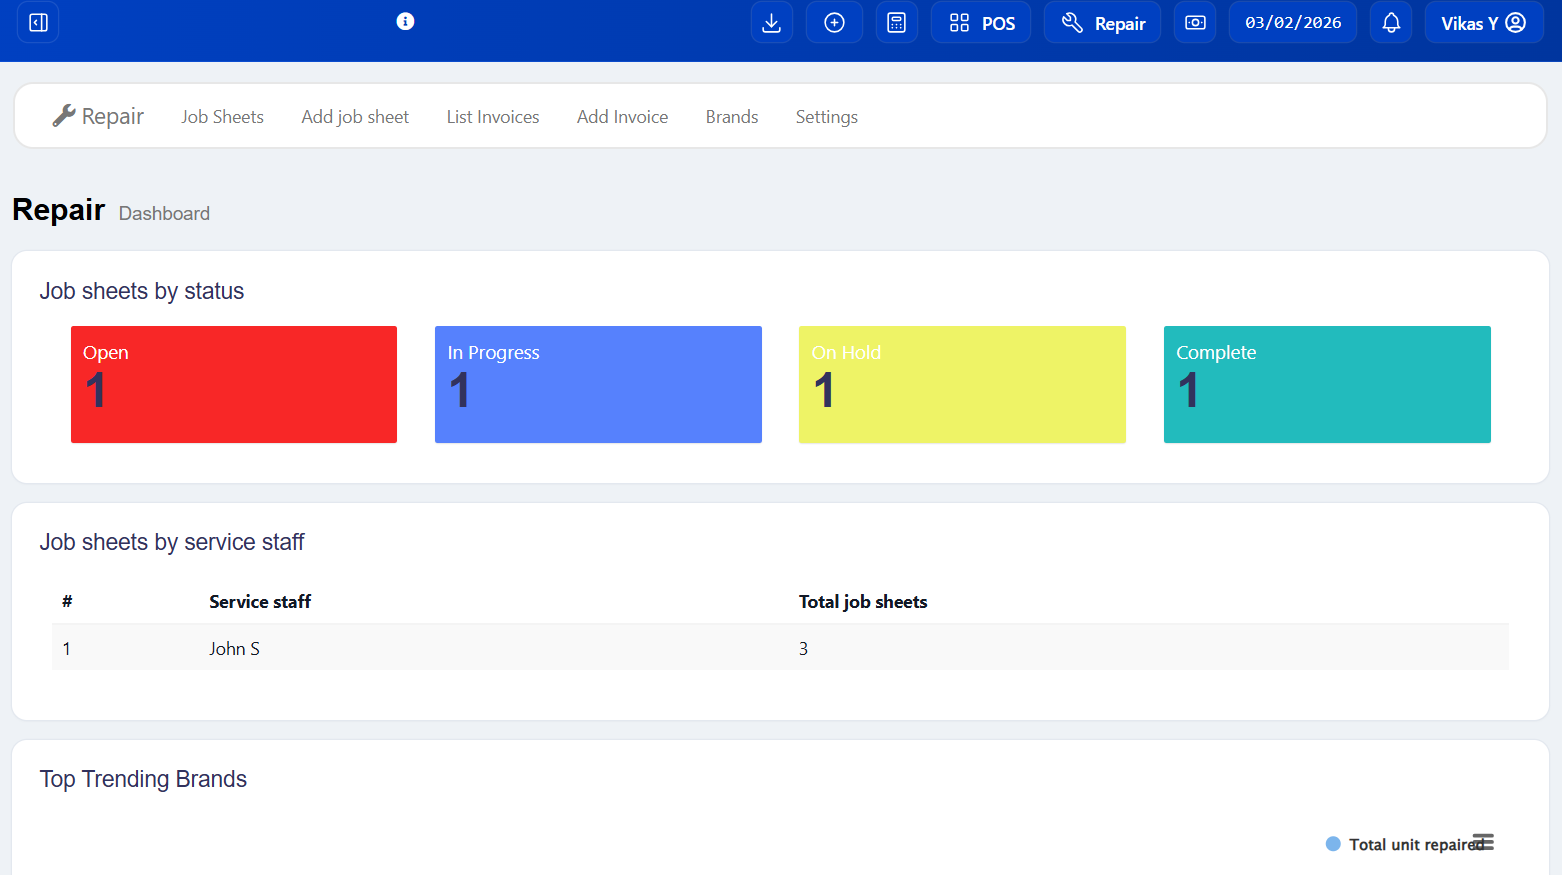
Task: Collapse the sidebar using the panel icon
Action: click(37, 22)
